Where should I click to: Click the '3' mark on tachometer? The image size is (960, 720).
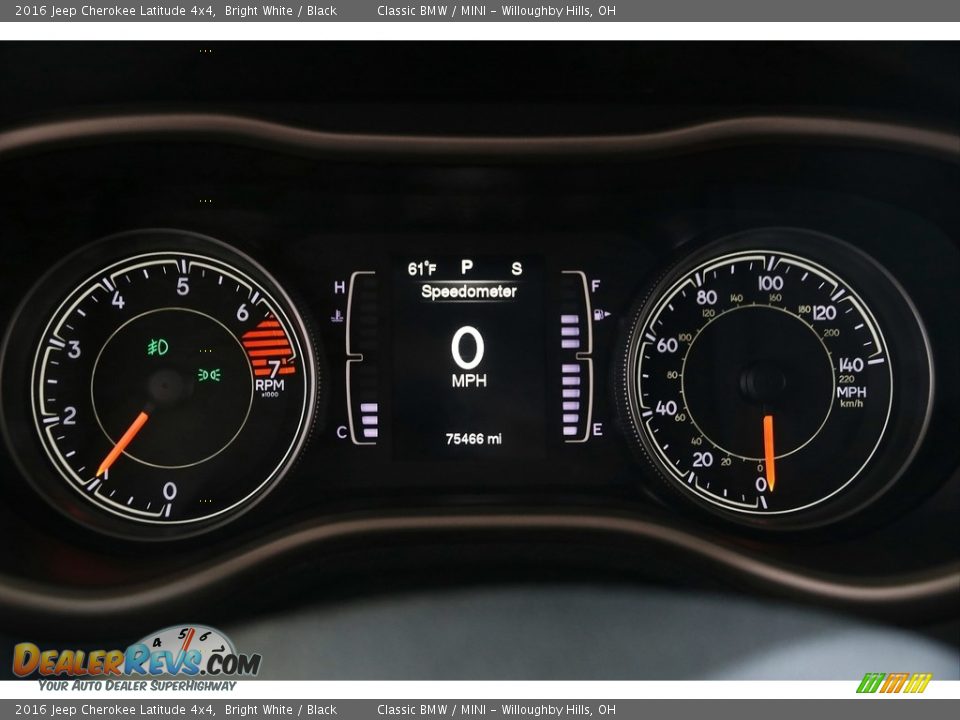(x=74, y=350)
